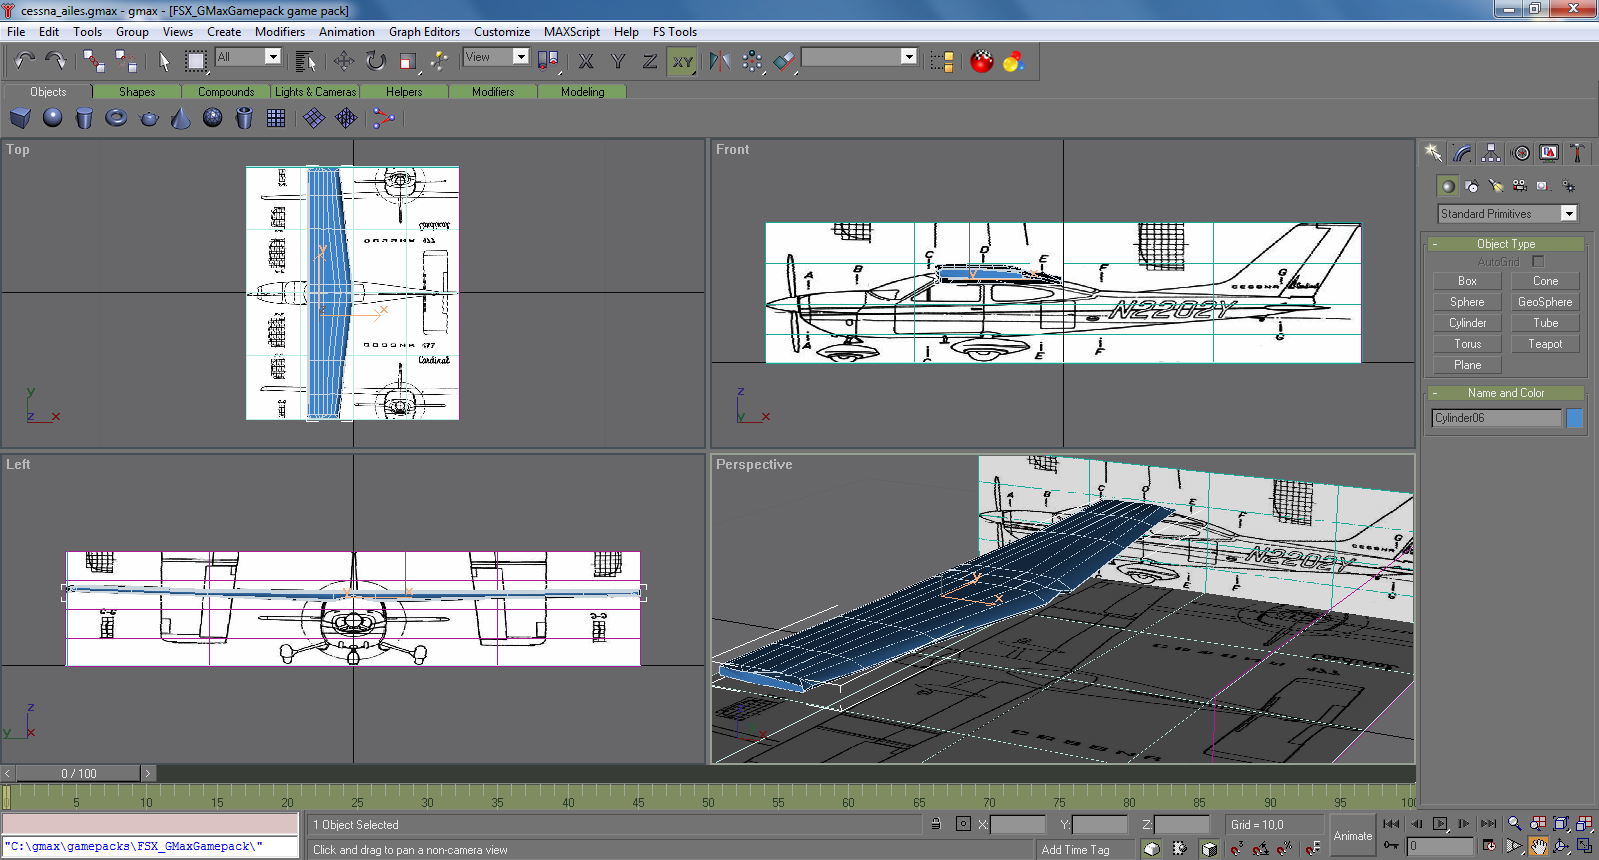Select Cameras category icon in Create panel
This screenshot has height=860, width=1599.
(x=1520, y=186)
